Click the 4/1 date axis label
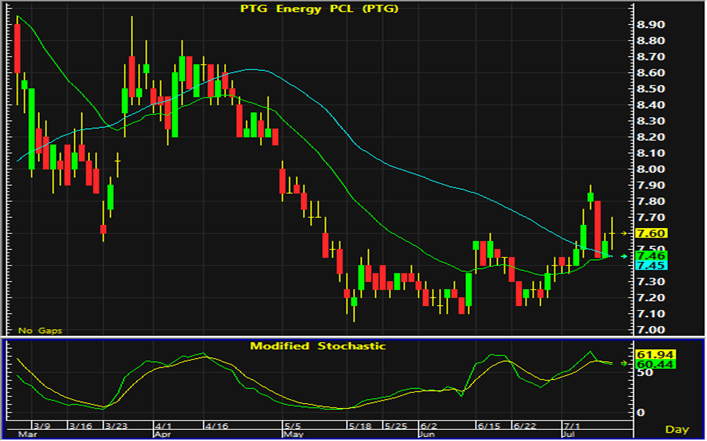Screen dimensions: 707x441 point(163,426)
